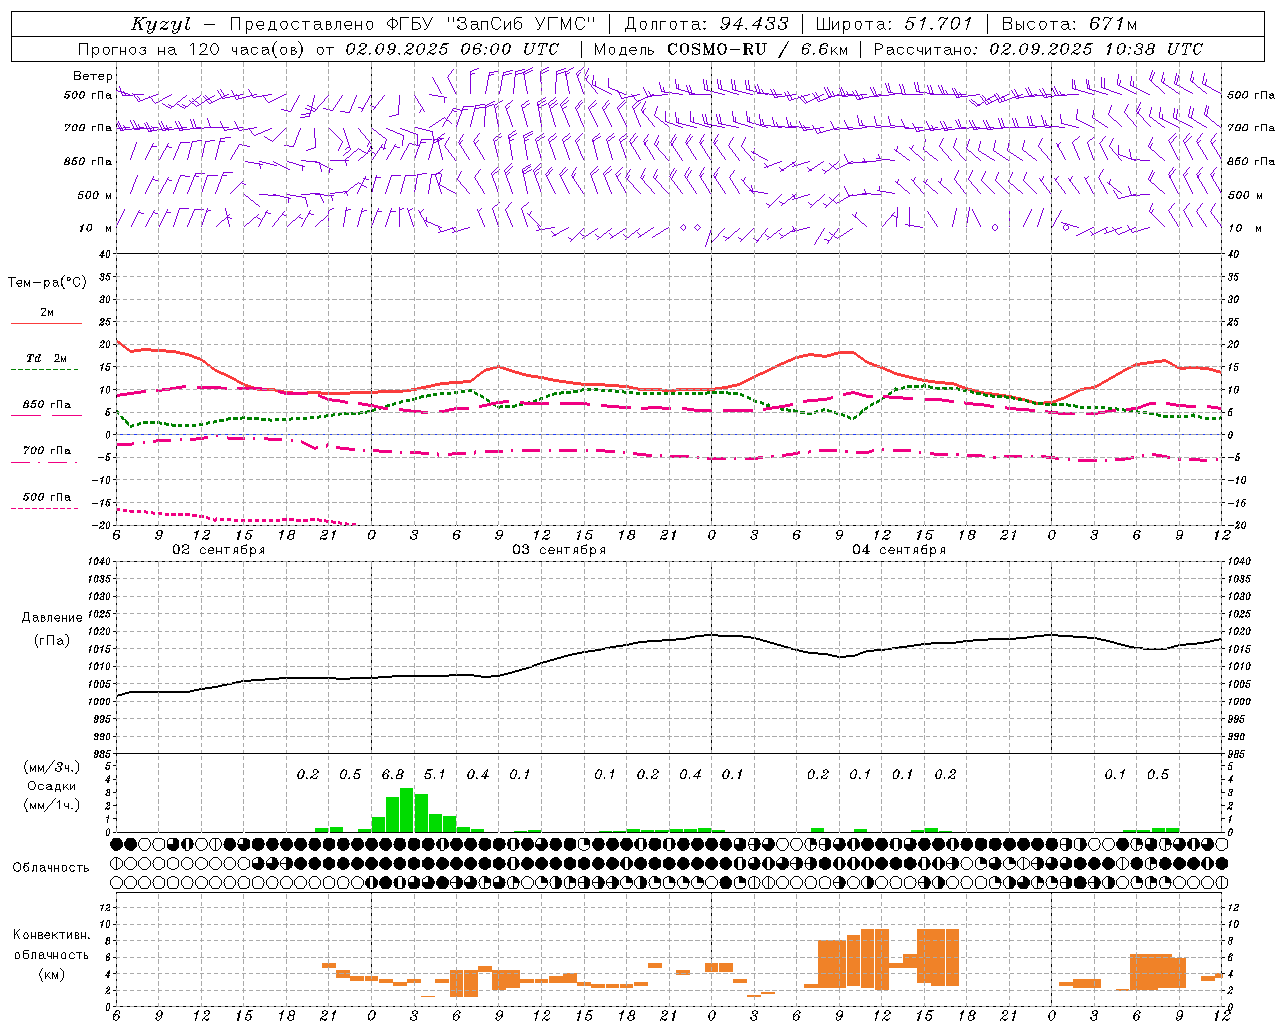
Task: Click the station name Kyzyl in title
Action: coord(160,24)
